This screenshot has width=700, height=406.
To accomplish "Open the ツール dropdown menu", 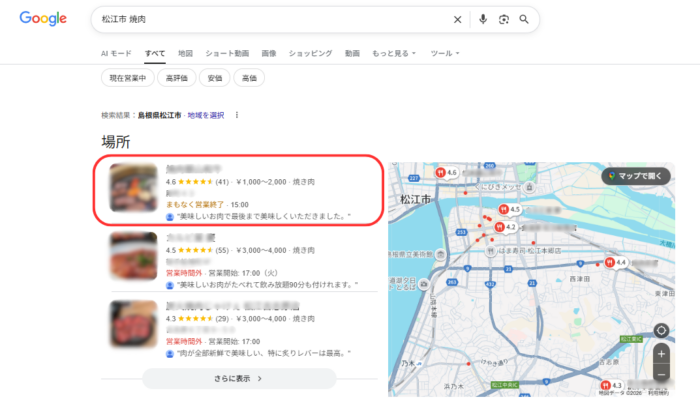I will [x=445, y=53].
